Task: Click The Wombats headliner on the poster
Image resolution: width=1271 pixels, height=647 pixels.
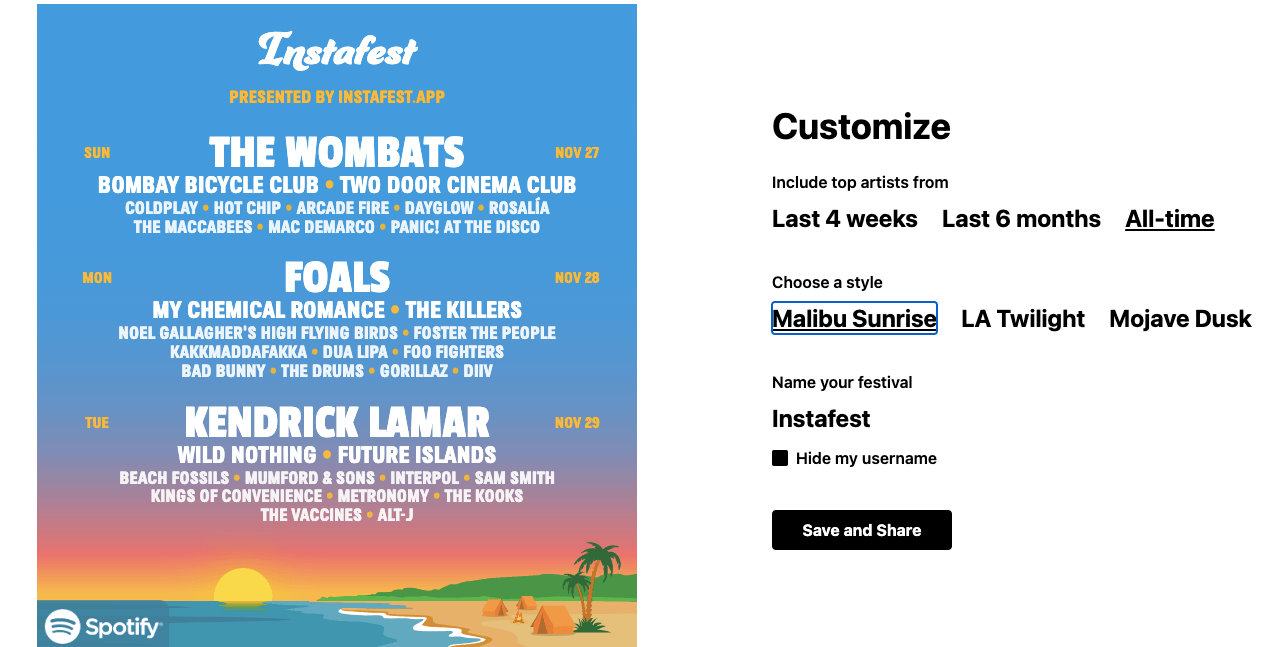Action: 337,153
